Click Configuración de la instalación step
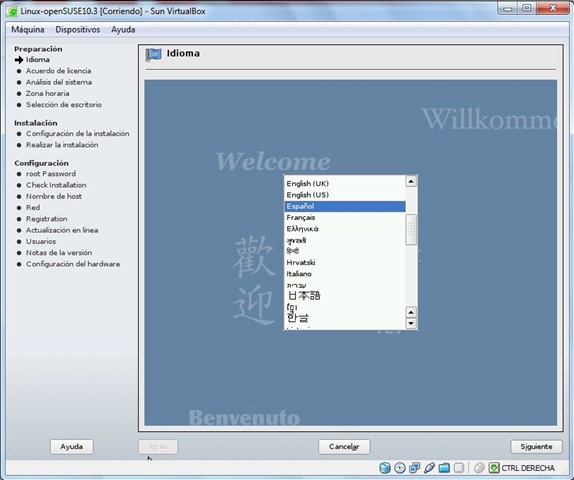Screen dimensions: 574x480 tap(78, 134)
